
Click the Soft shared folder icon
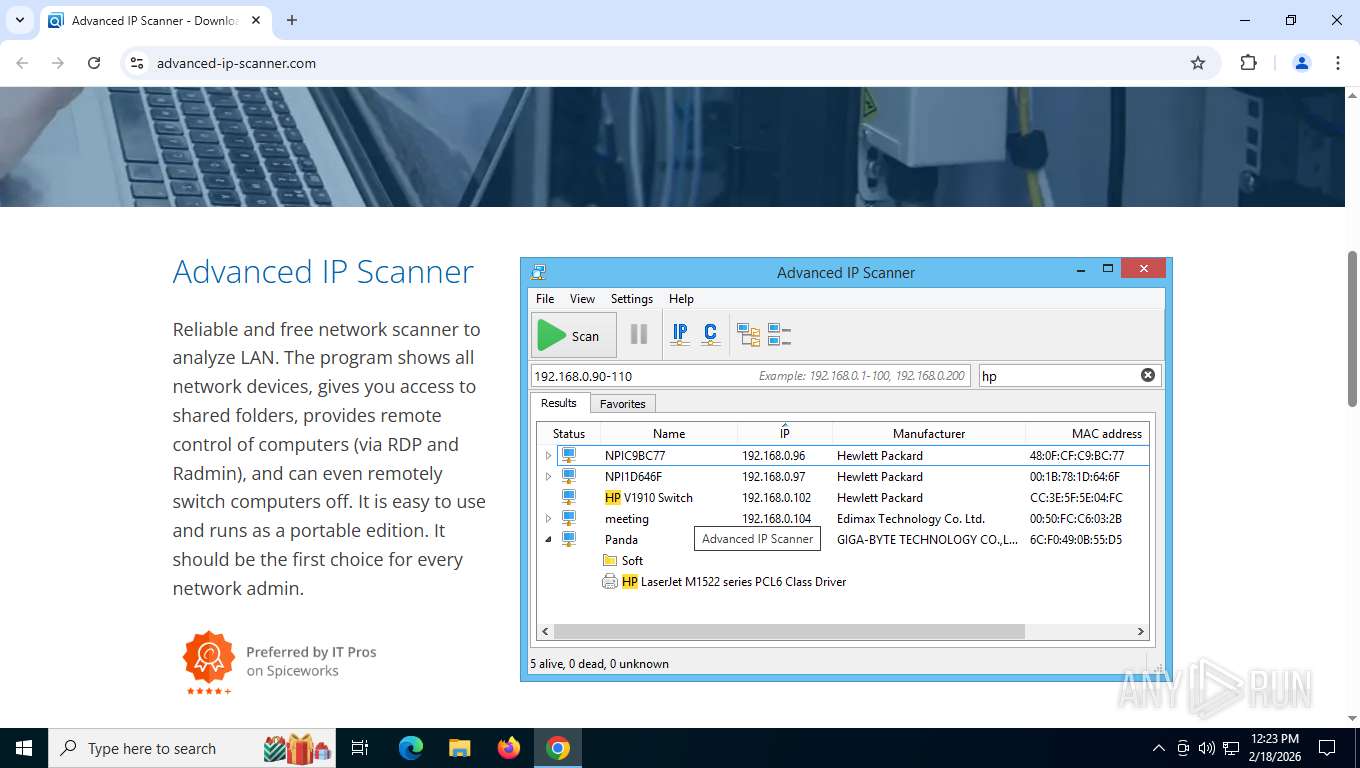tap(610, 561)
